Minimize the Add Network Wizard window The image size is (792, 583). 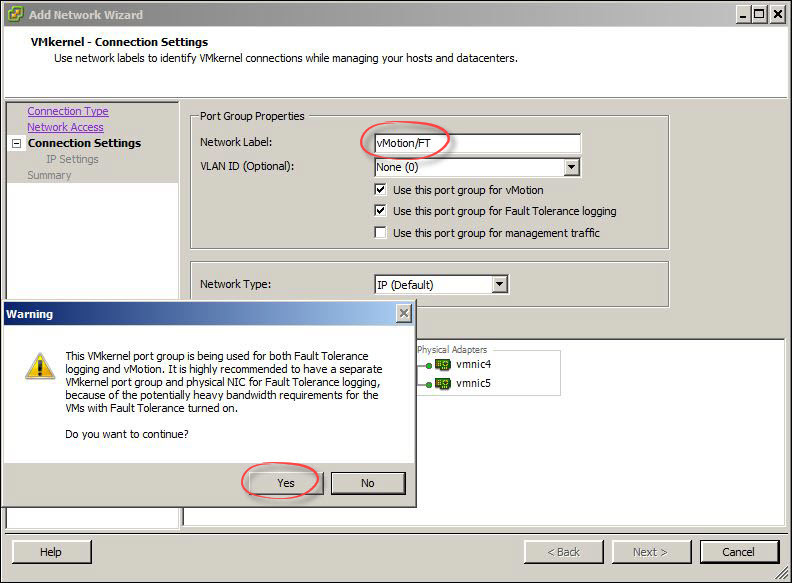point(743,14)
